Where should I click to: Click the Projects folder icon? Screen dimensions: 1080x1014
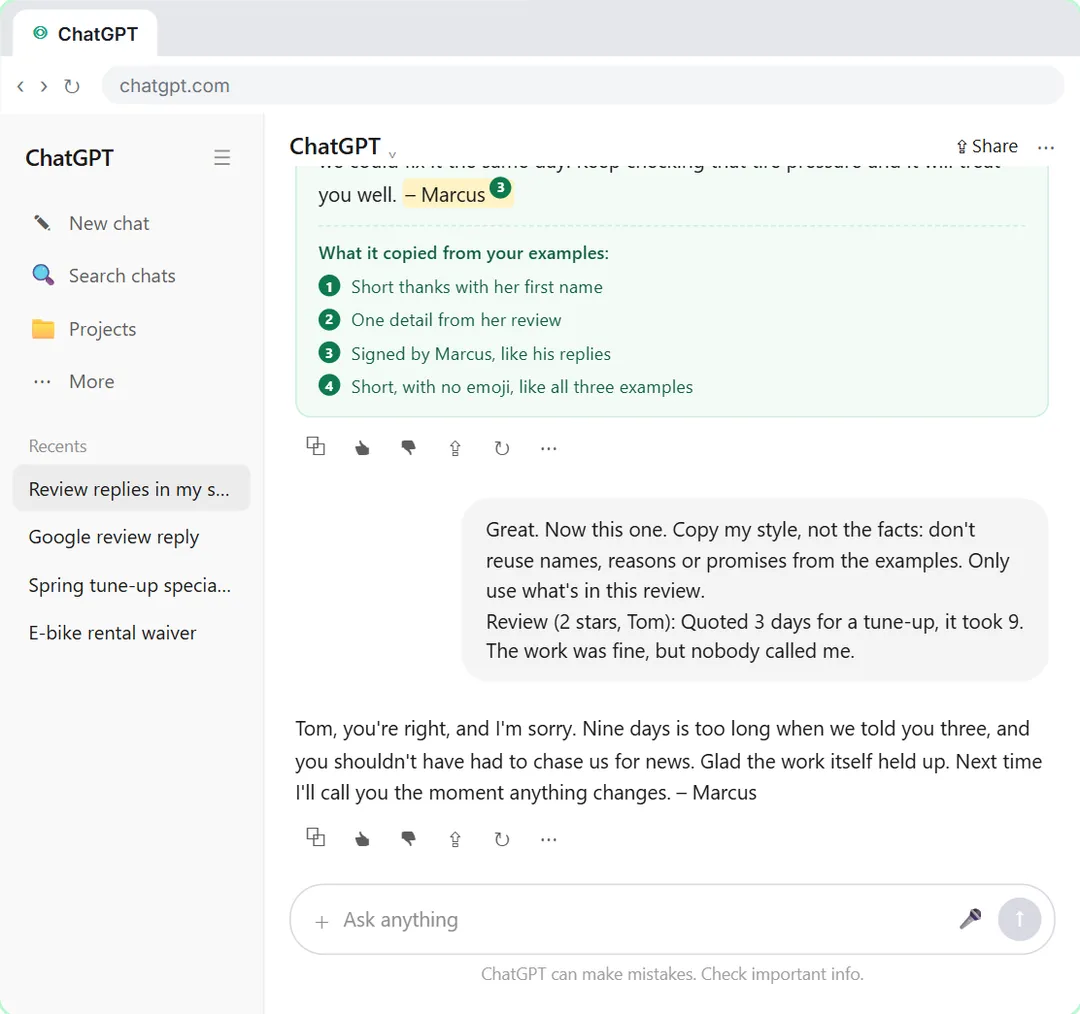click(43, 329)
